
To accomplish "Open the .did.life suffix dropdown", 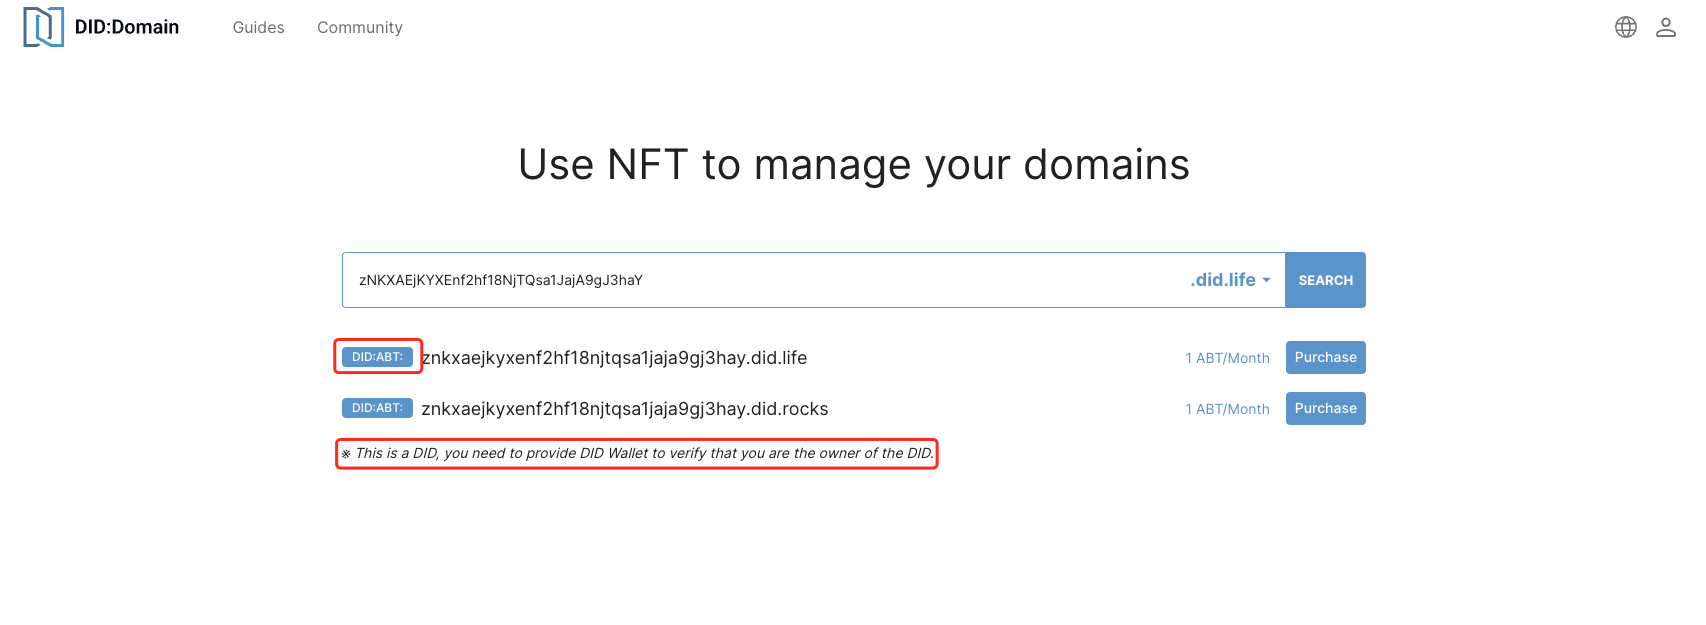I will click(1223, 280).
